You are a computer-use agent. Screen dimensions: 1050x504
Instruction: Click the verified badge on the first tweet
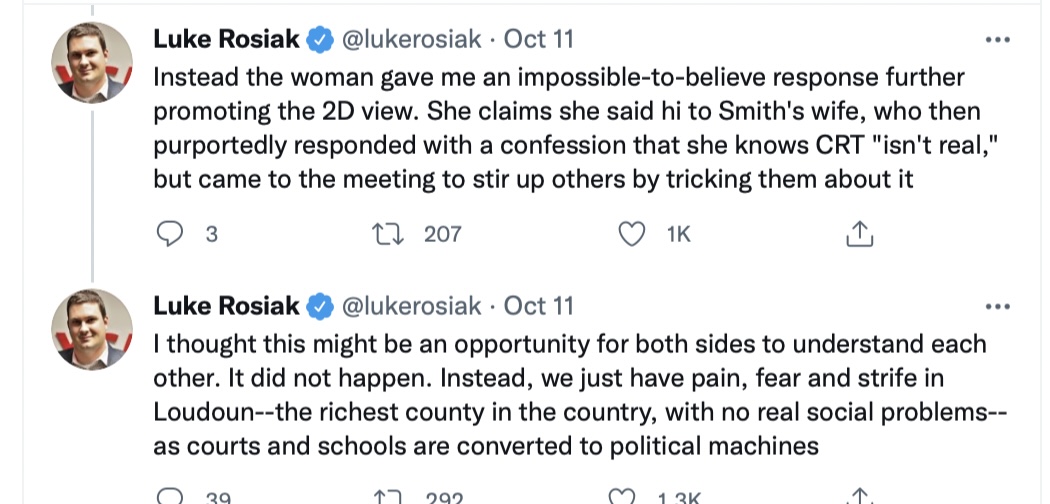click(319, 39)
